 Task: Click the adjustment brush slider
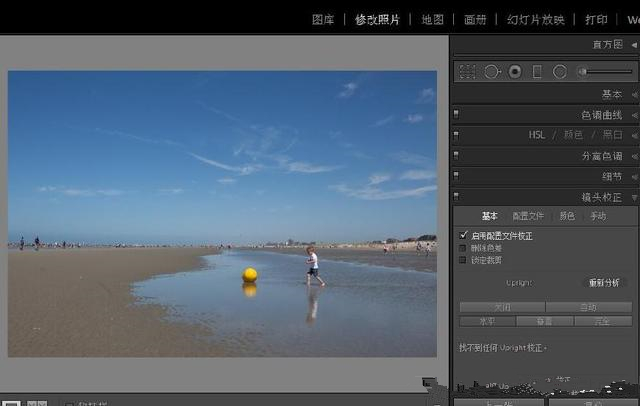pyautogui.click(x=604, y=72)
